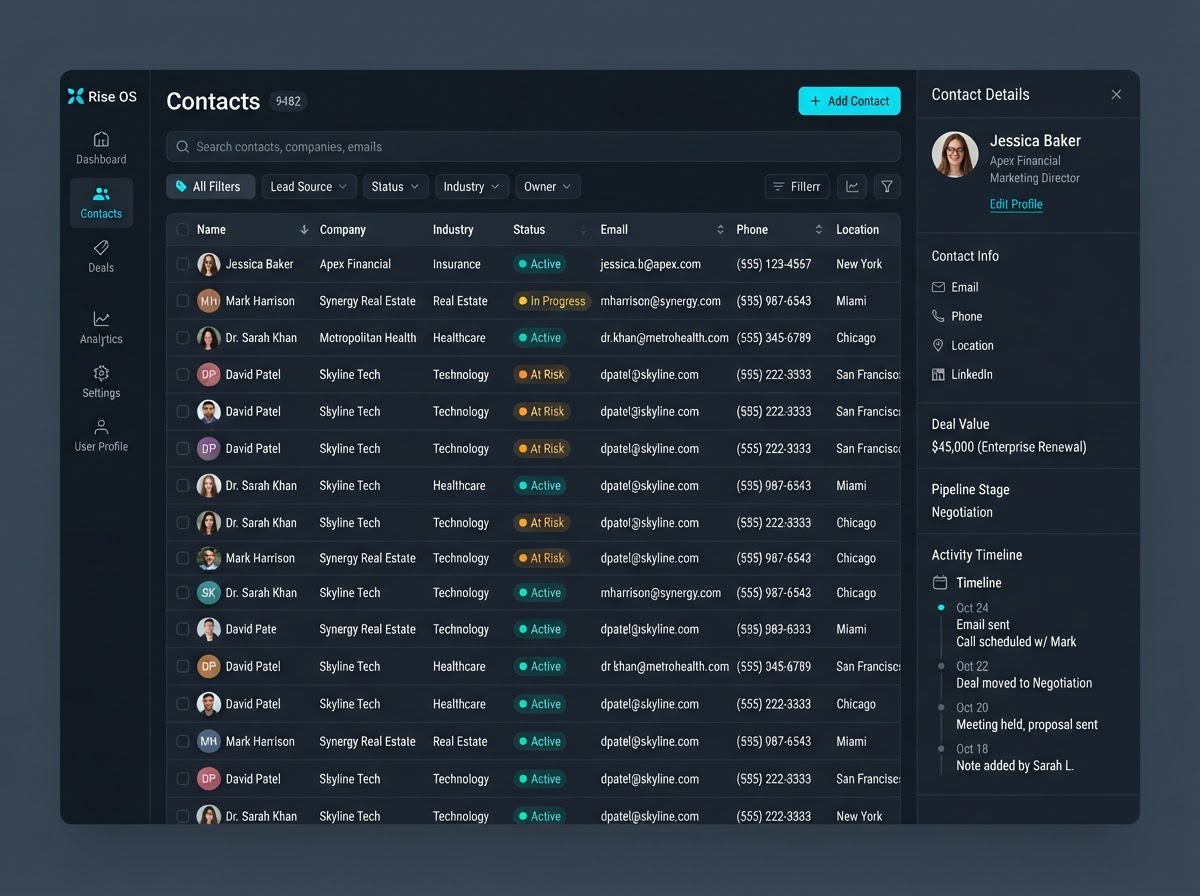The width and height of the screenshot is (1200, 896).
Task: Check the Metropolitan Health row checkbox
Action: [x=182, y=338]
